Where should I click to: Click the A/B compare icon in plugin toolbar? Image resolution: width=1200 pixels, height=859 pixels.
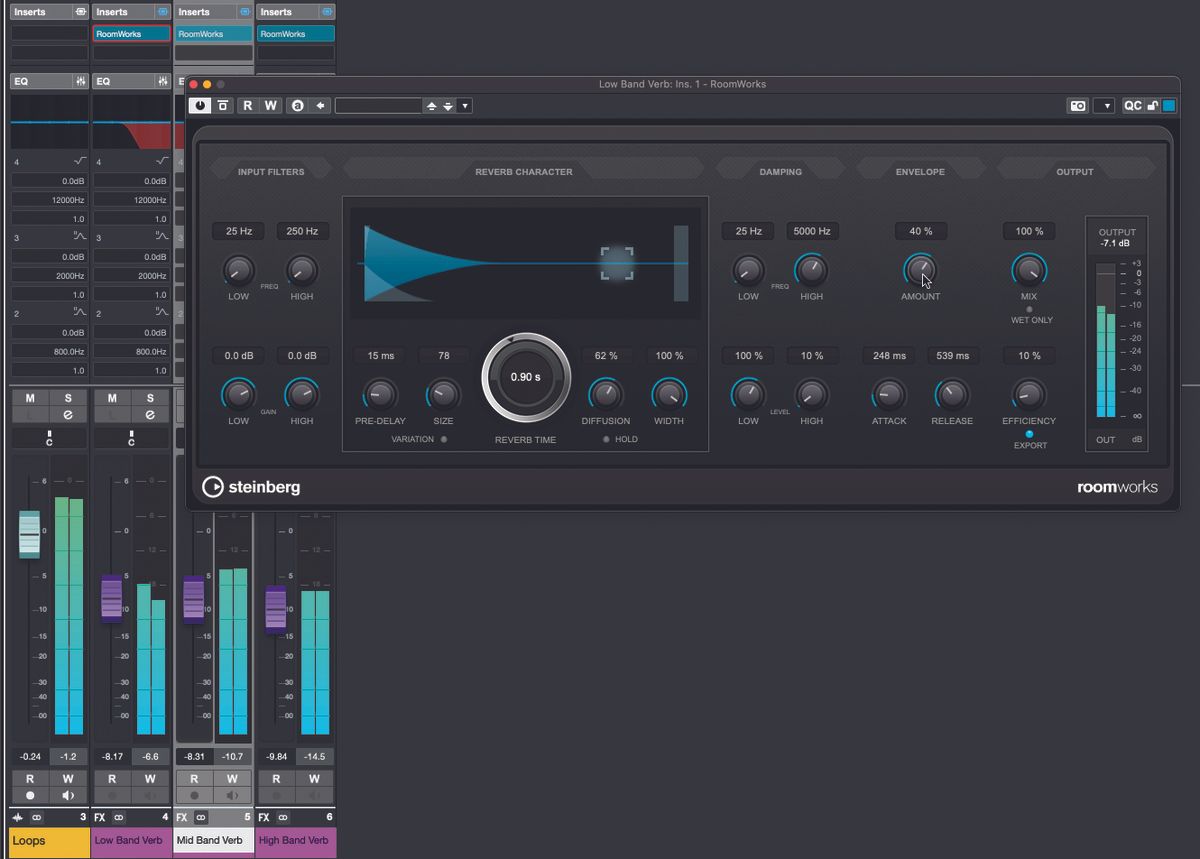(x=297, y=105)
